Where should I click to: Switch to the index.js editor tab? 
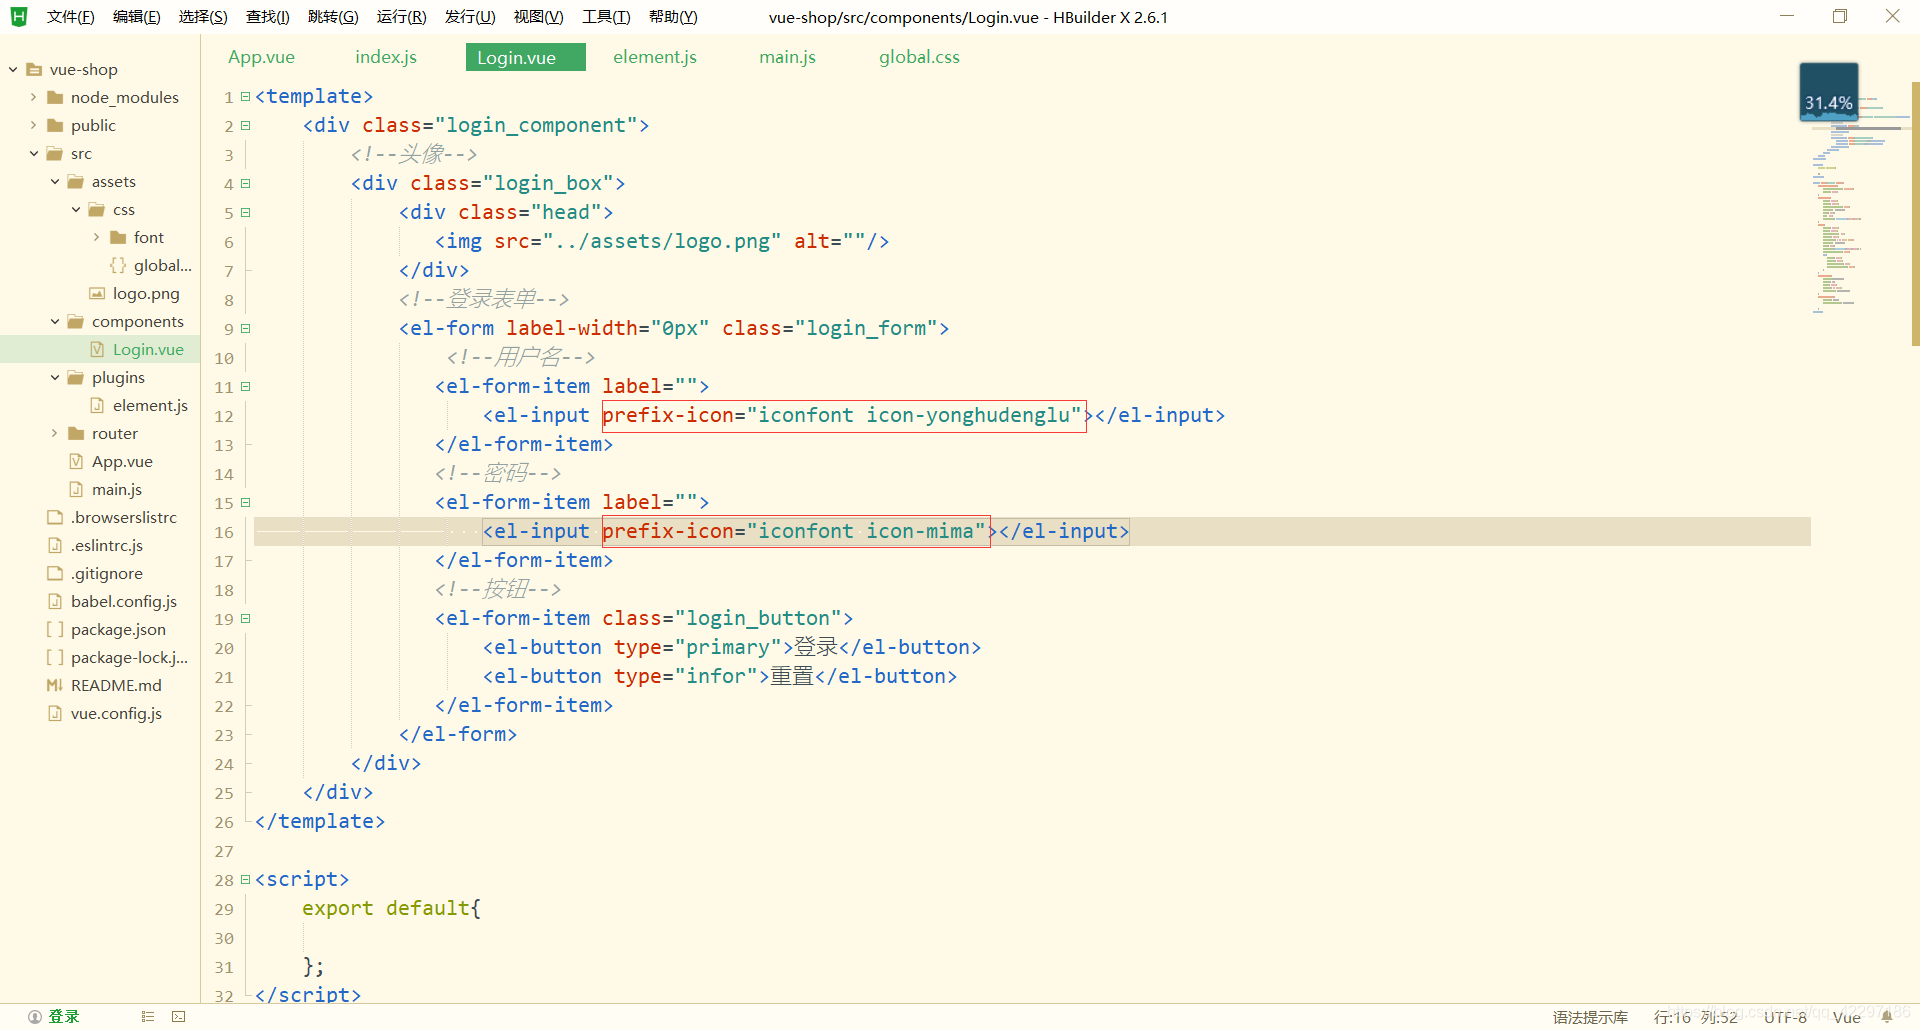[386, 57]
